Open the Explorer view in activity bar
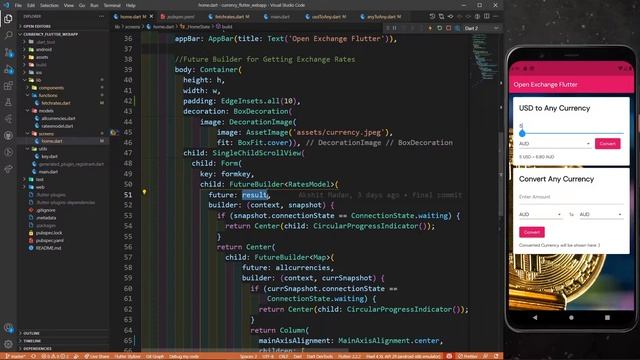 pos(8,19)
